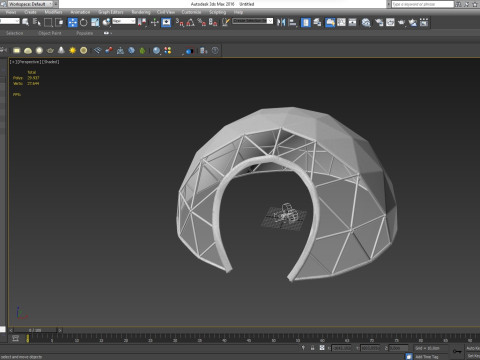
Task: Click the time slider left arrow
Action: click(x=11, y=330)
